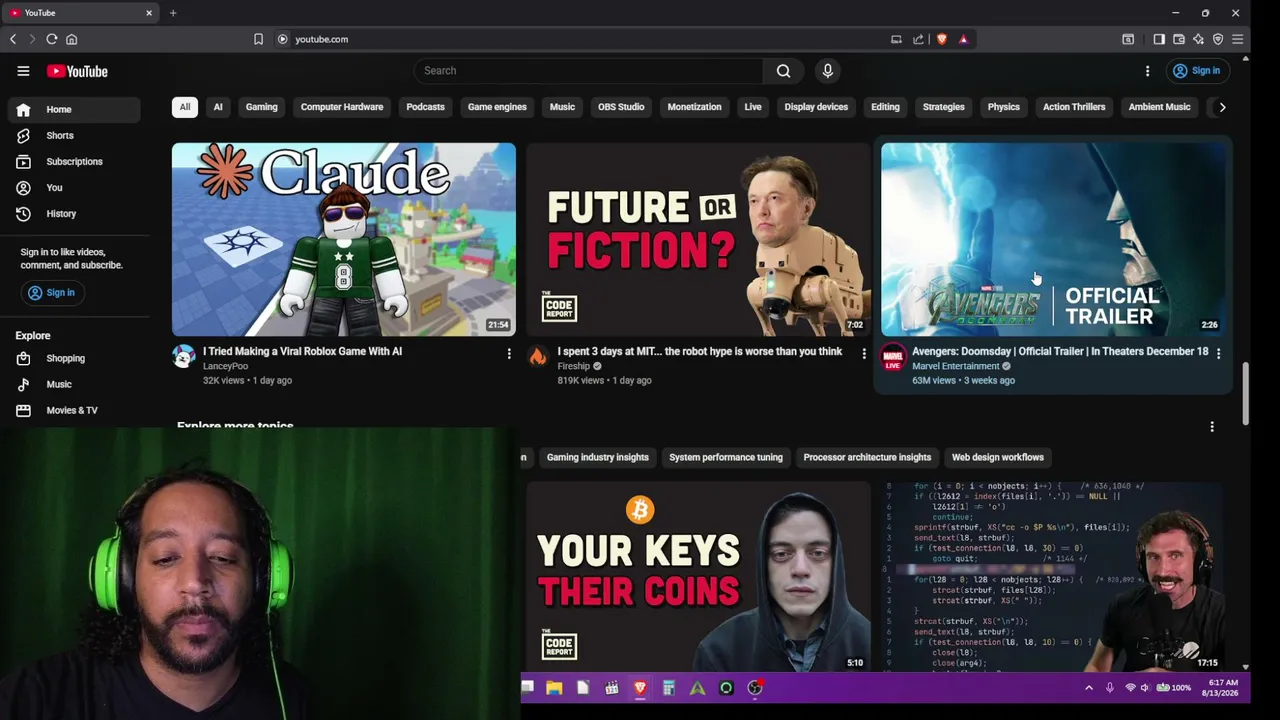Open the Brave Rewards triangle icon
Image resolution: width=1280 pixels, height=720 pixels.
coord(963,39)
